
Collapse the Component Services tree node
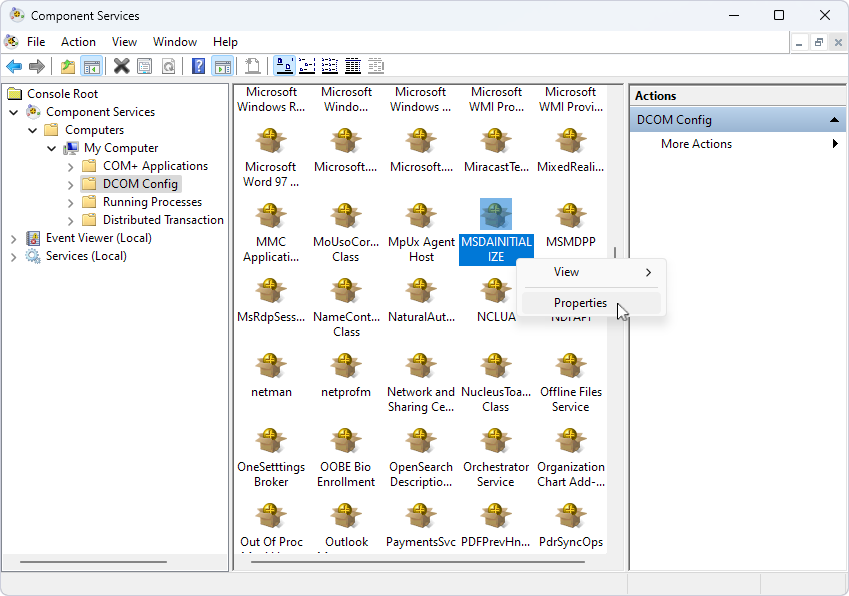click(x=14, y=113)
